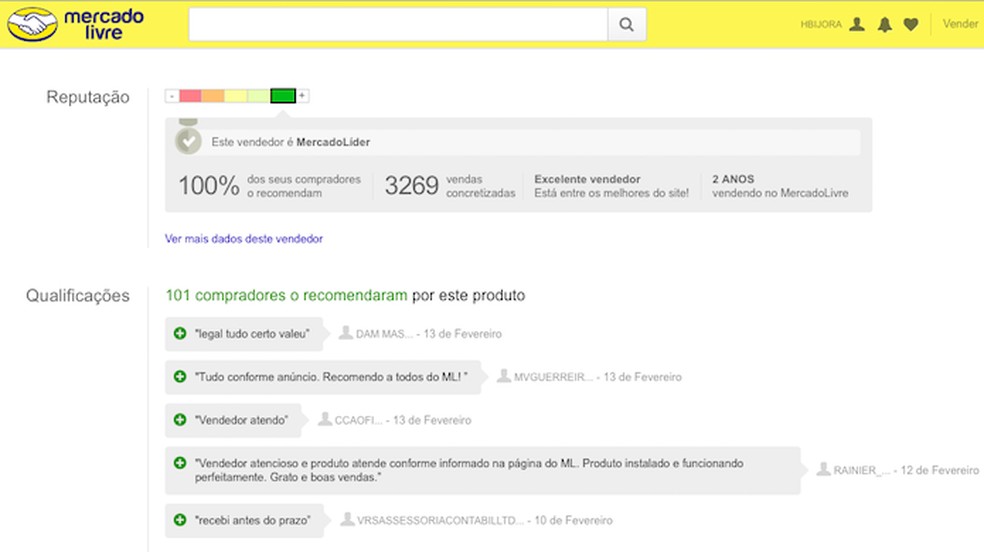Click the minus end of reputation bar
The width and height of the screenshot is (984, 552).
(172, 96)
